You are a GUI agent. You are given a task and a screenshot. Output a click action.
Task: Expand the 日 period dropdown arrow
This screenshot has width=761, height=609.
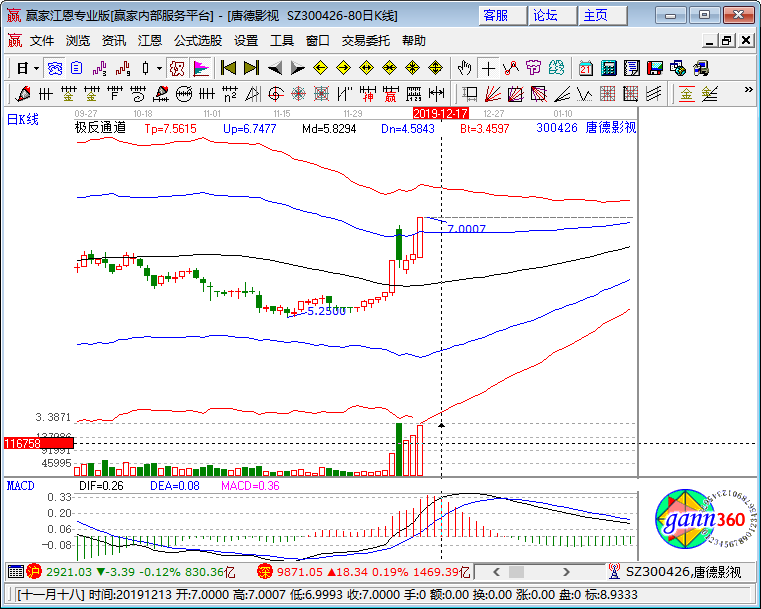tap(36, 68)
